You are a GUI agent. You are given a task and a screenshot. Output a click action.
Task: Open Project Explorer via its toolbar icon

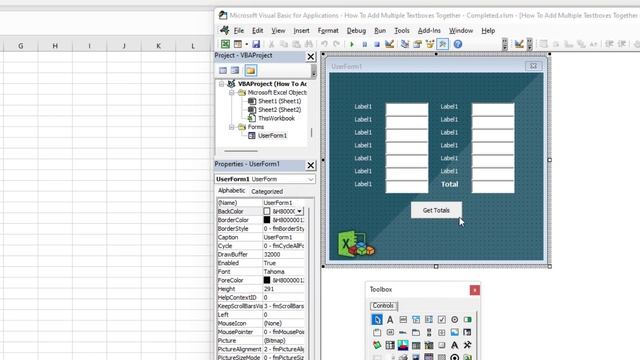click(404, 44)
